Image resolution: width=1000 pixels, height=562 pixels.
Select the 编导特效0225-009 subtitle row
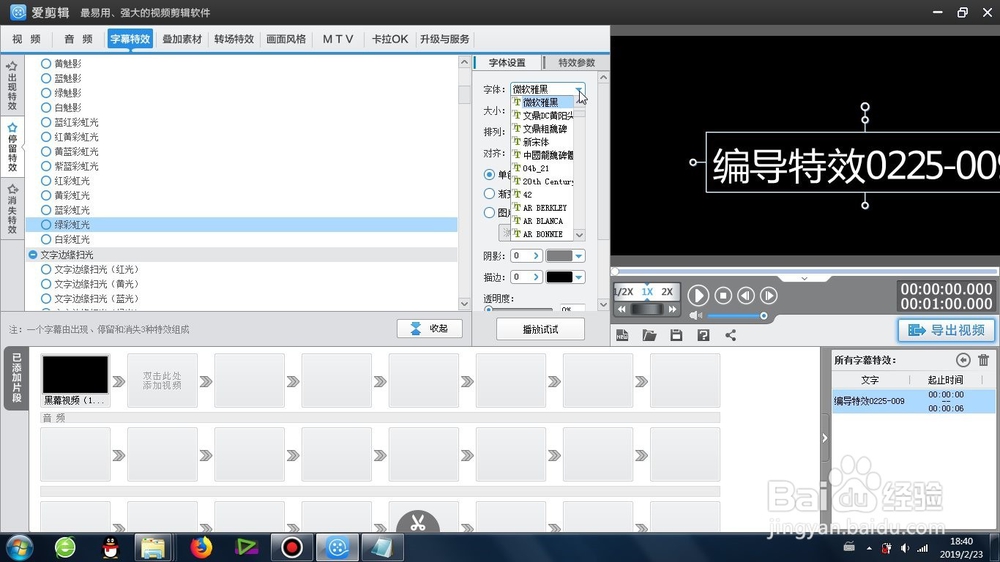pyautogui.click(x=913, y=401)
